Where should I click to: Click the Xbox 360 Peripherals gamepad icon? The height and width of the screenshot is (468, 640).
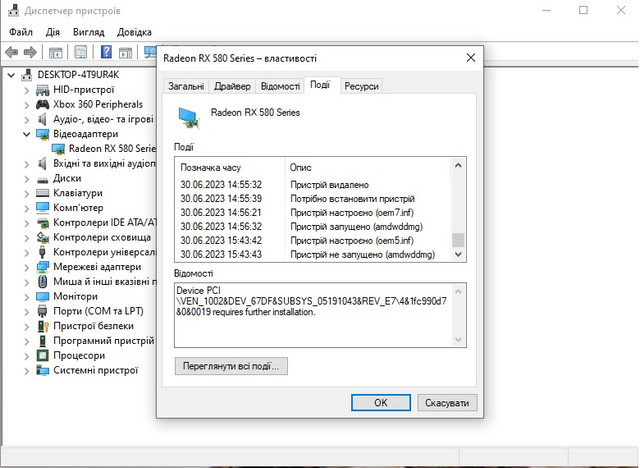(43, 104)
